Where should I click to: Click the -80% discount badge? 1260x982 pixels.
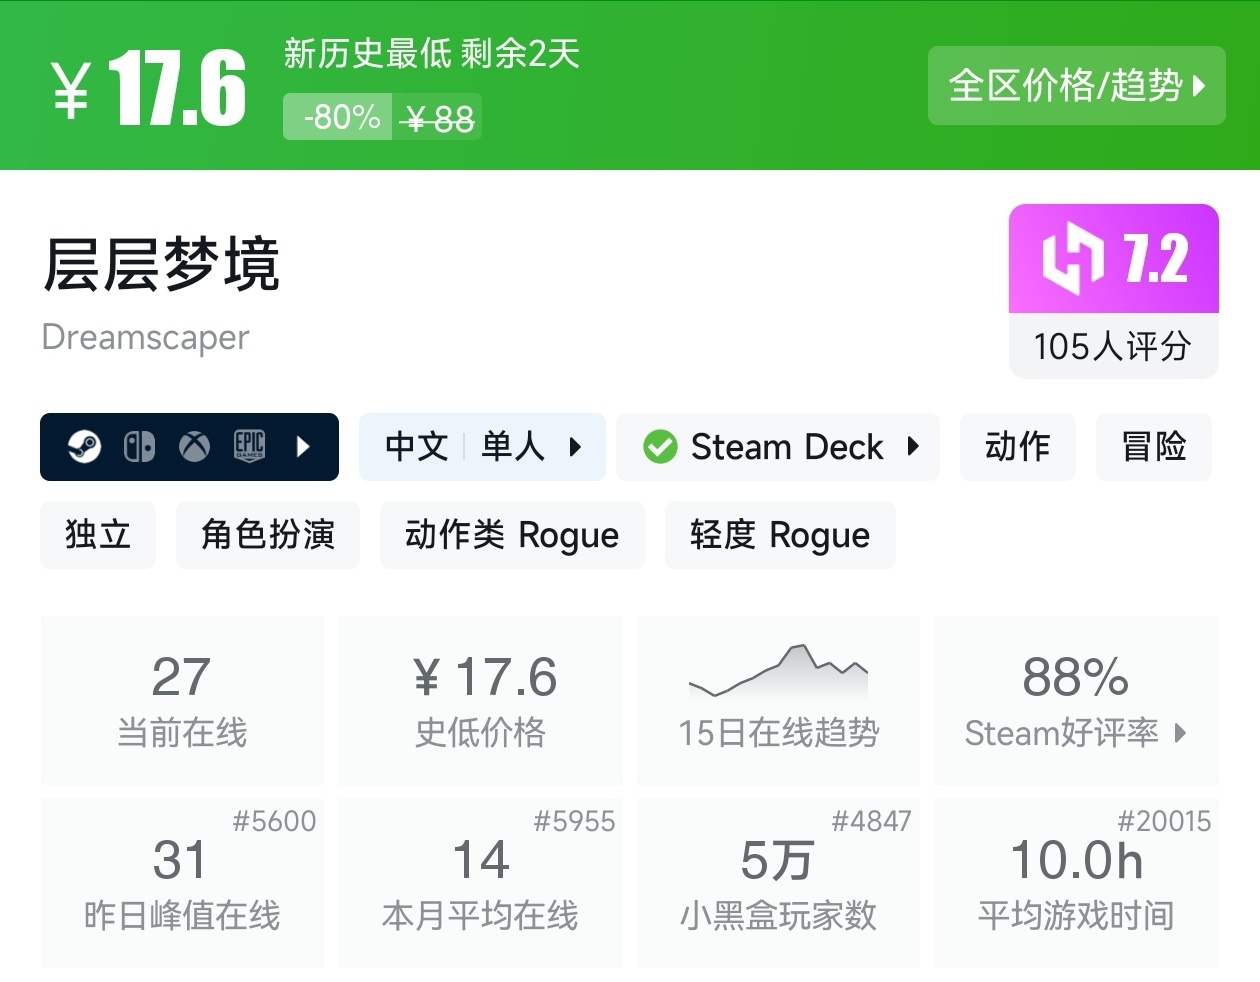[336, 117]
